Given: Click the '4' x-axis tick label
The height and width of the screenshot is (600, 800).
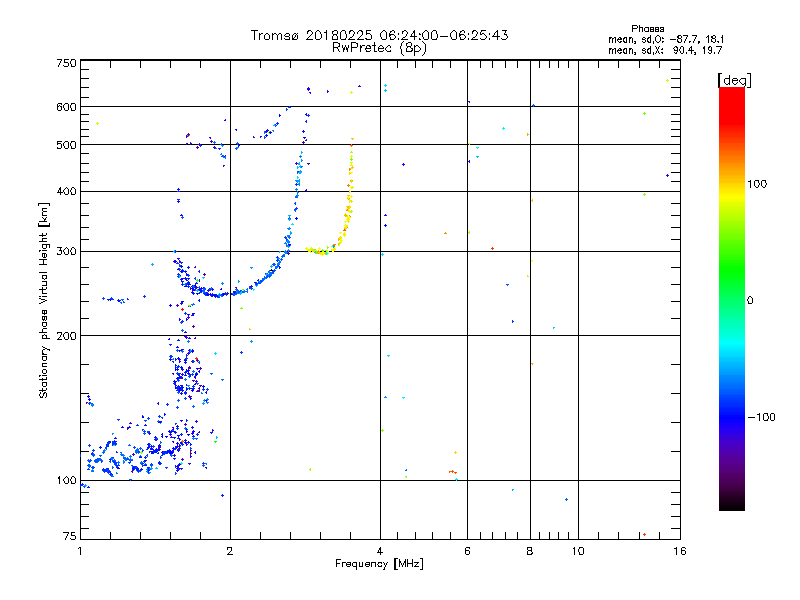Looking at the screenshot, I should coord(380,551).
